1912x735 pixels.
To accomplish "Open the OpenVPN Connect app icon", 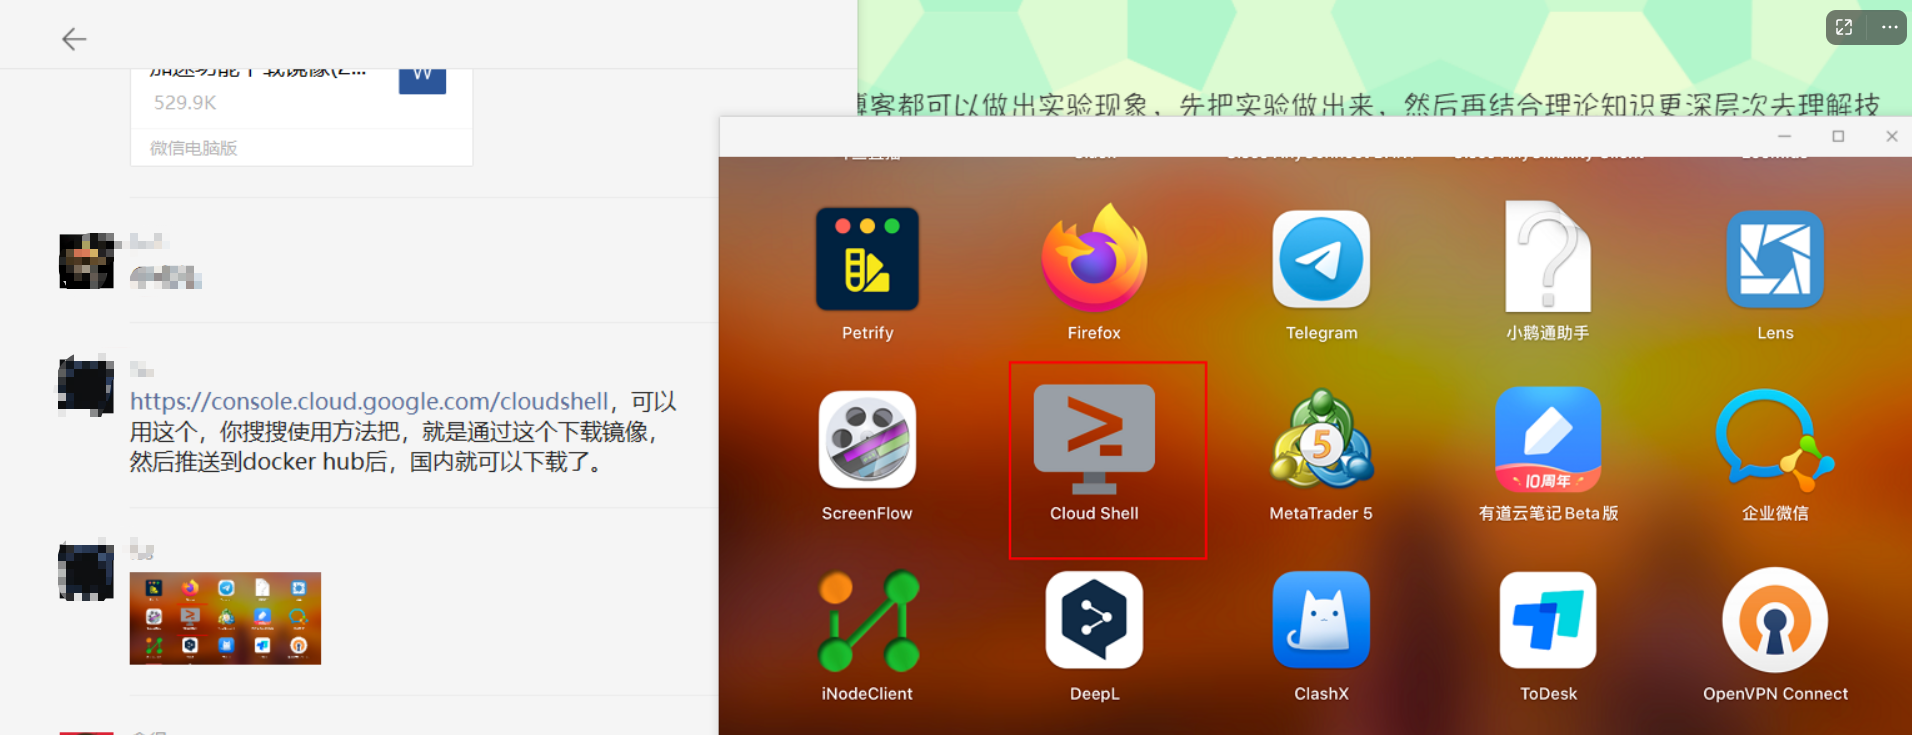I will click(1775, 620).
